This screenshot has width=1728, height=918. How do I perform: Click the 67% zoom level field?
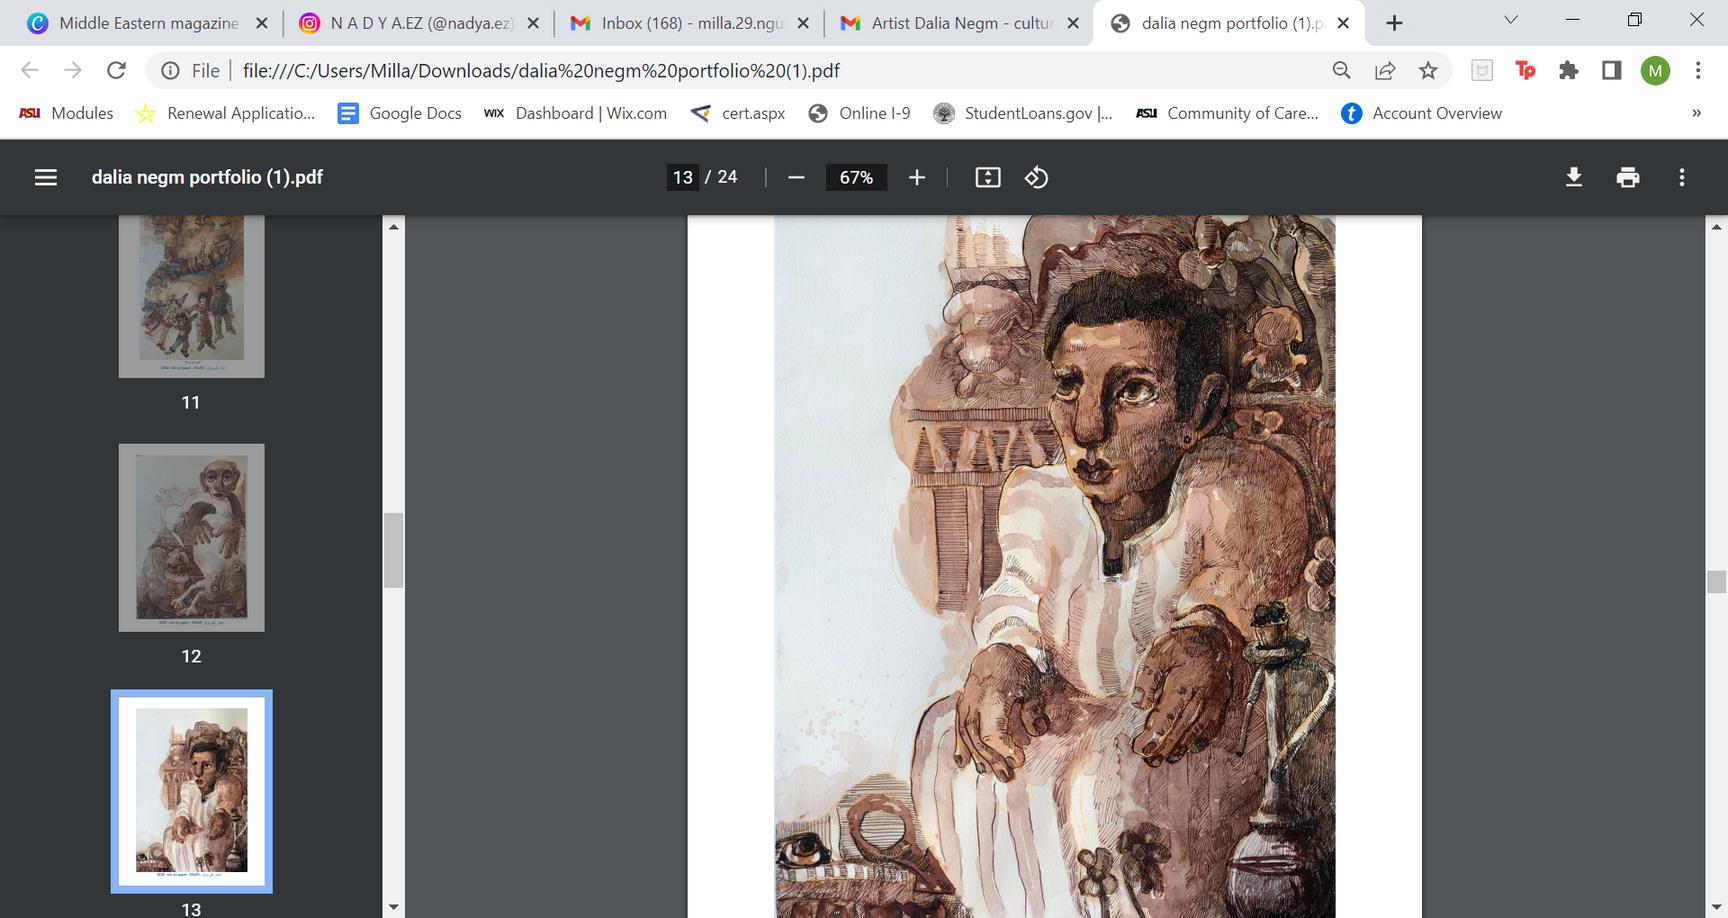[856, 177]
